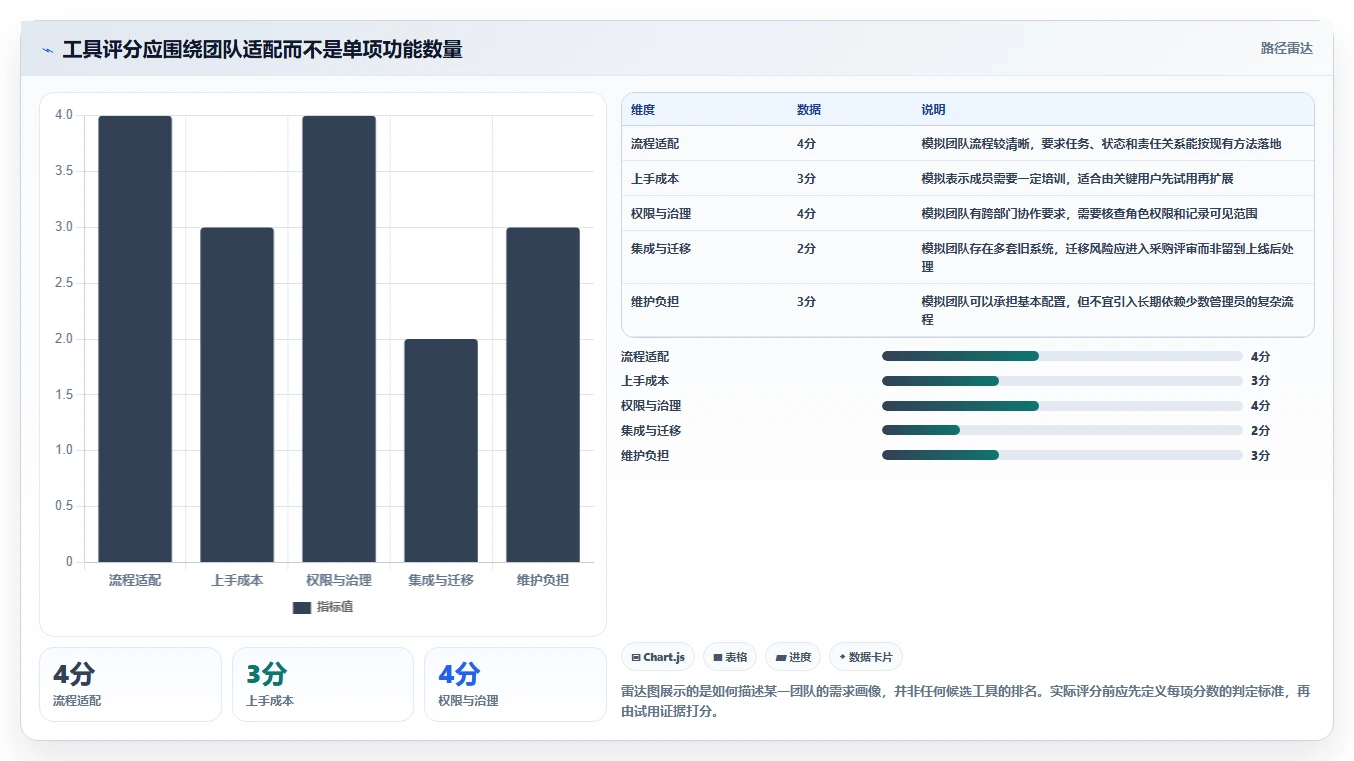Viewport: 1354px width, 761px height.
Task: Select the Chart.js tag chip
Action: click(658, 657)
